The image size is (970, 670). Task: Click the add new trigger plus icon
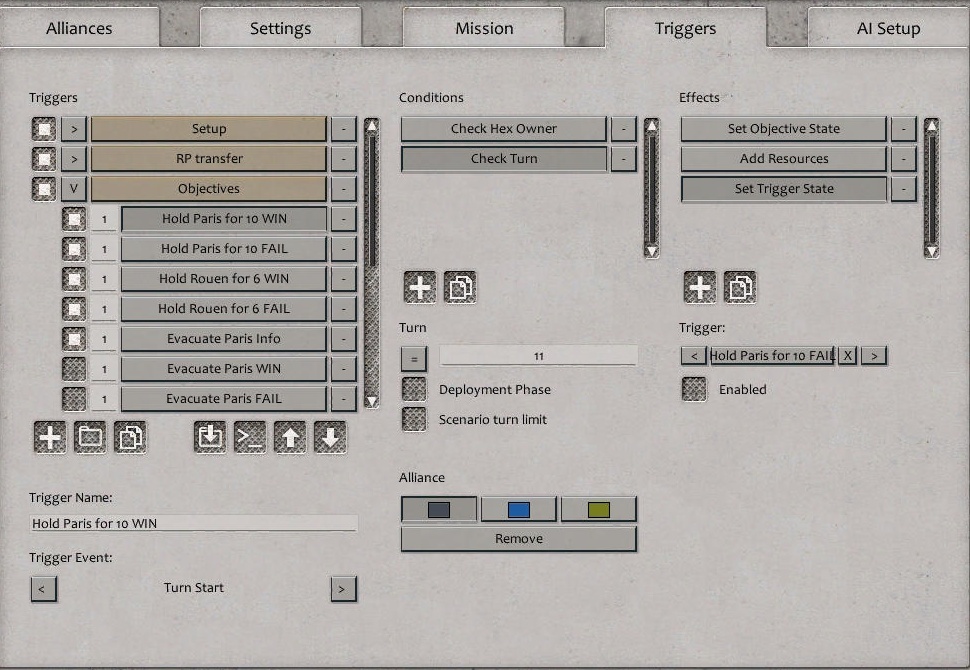[x=49, y=437]
